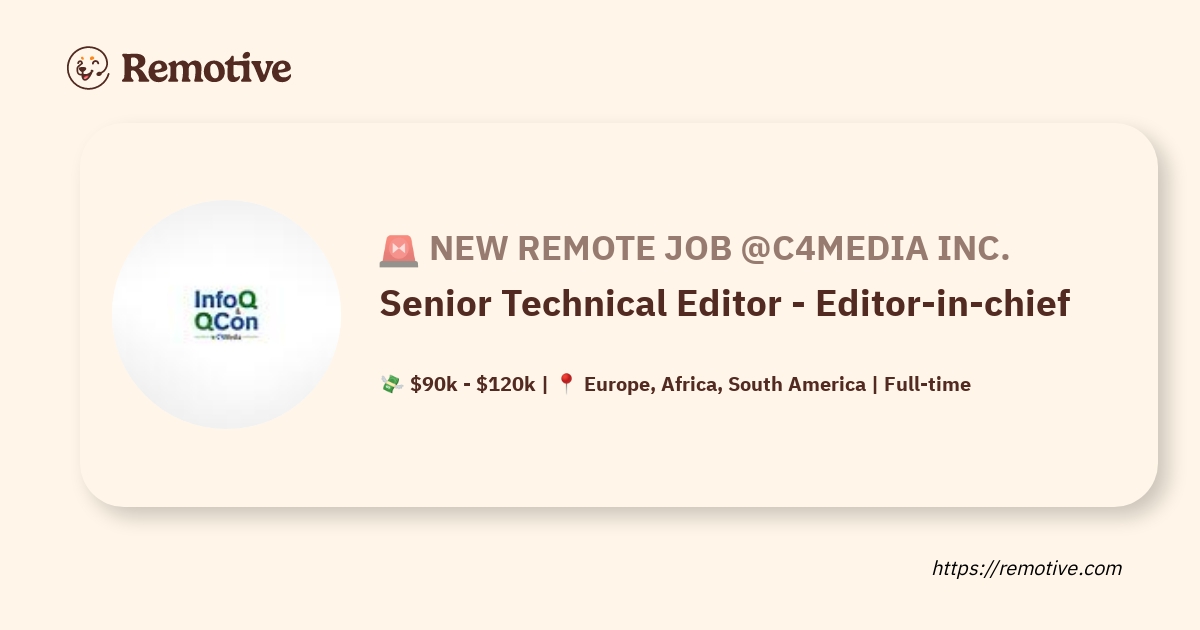Viewport: 1200px width, 630px height.
Task: Select the "$120k" maximum salary text
Action: click(x=505, y=384)
